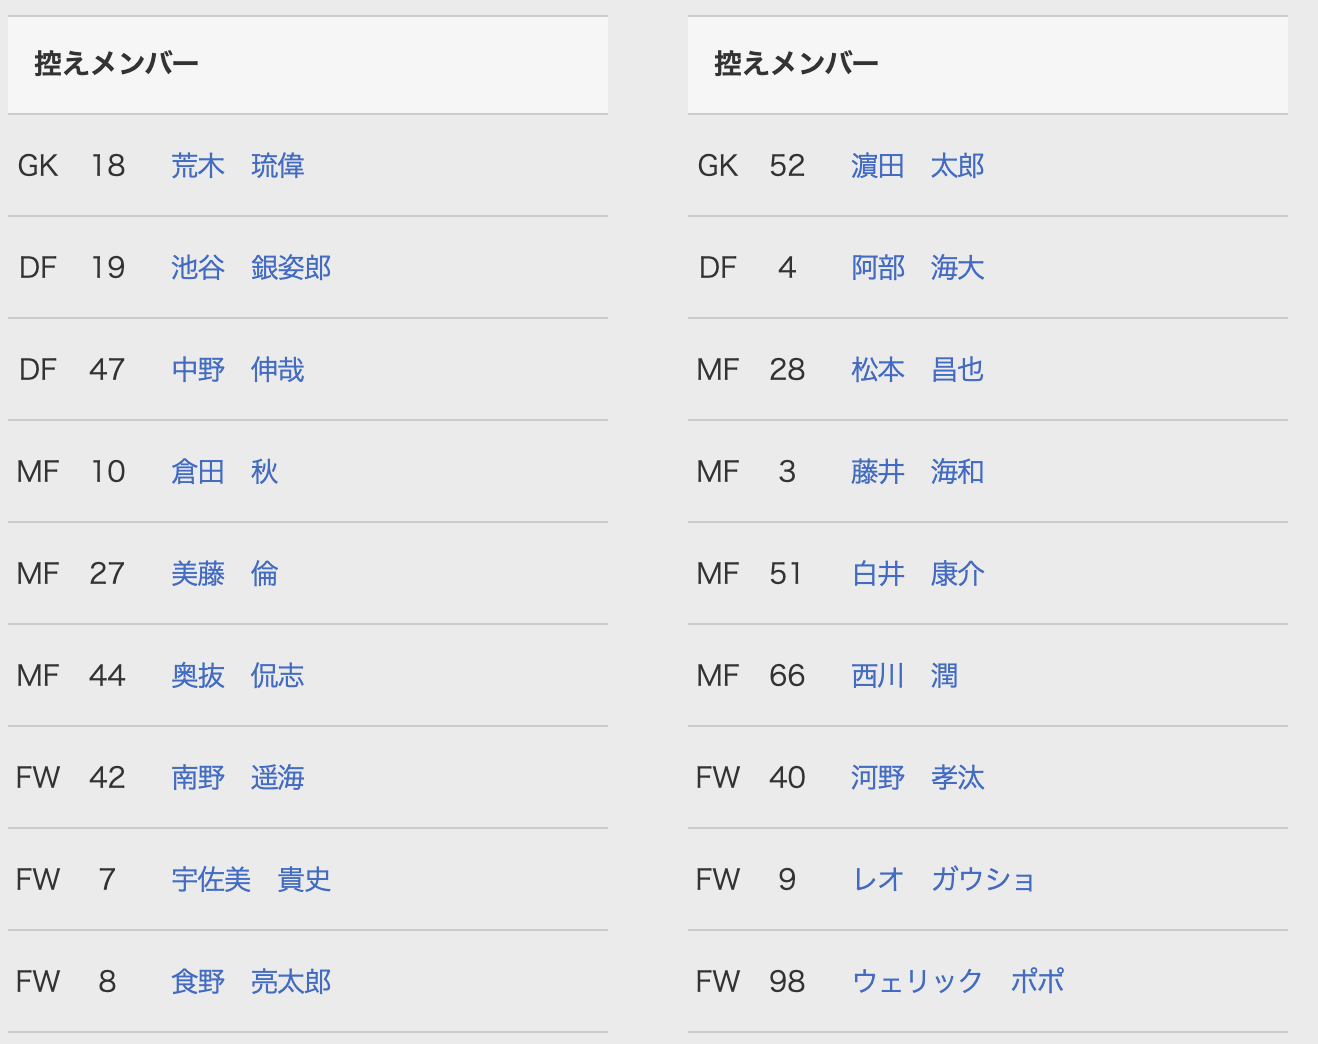
Task: Open player link 美藤 倫
Action: click(225, 574)
